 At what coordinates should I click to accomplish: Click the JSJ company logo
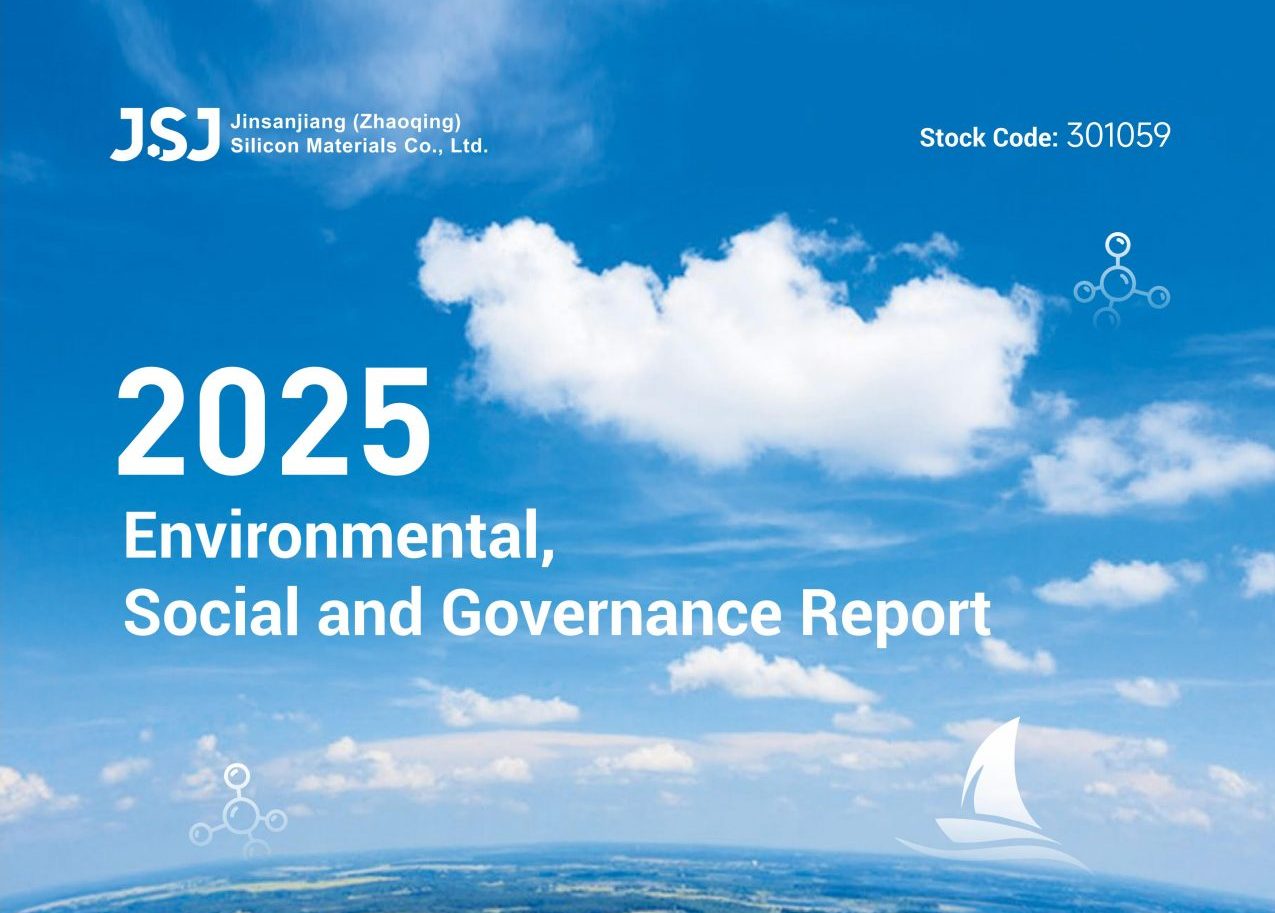tap(165, 135)
